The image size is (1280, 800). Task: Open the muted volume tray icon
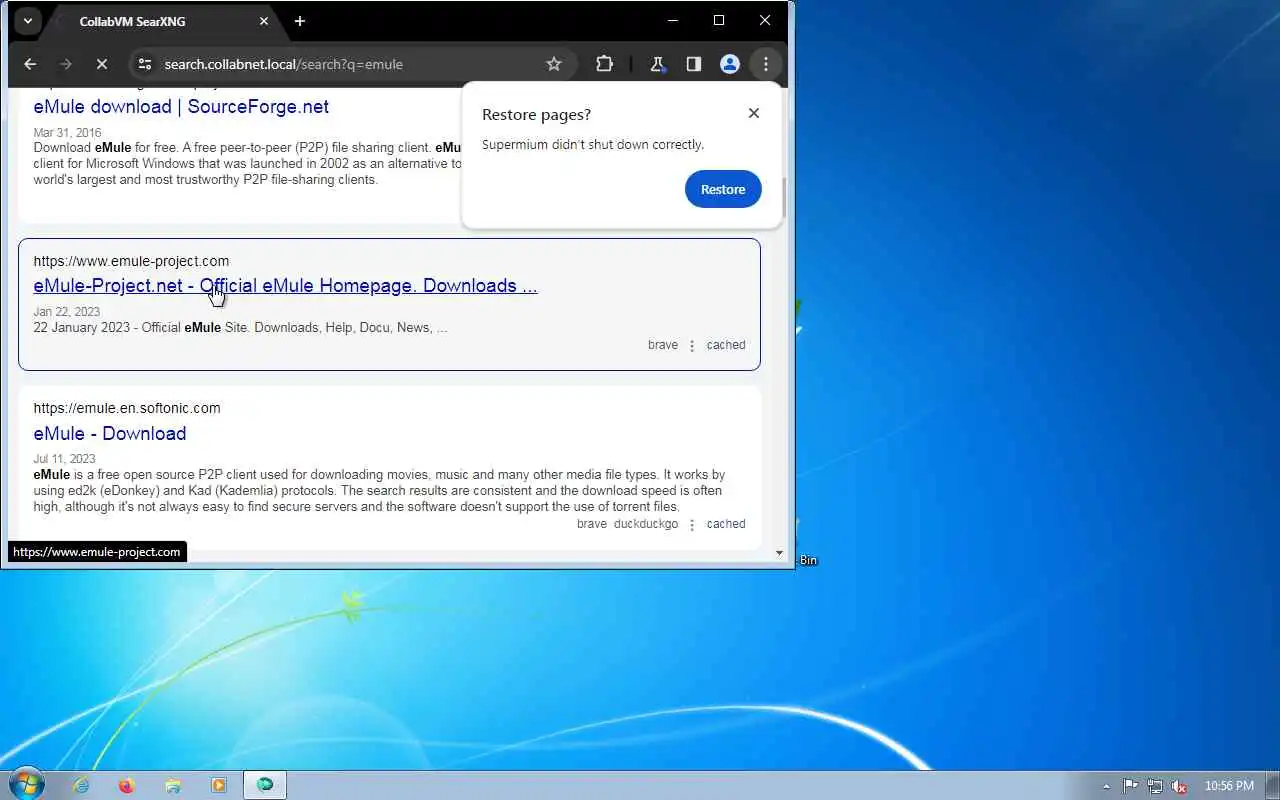[x=1179, y=786]
